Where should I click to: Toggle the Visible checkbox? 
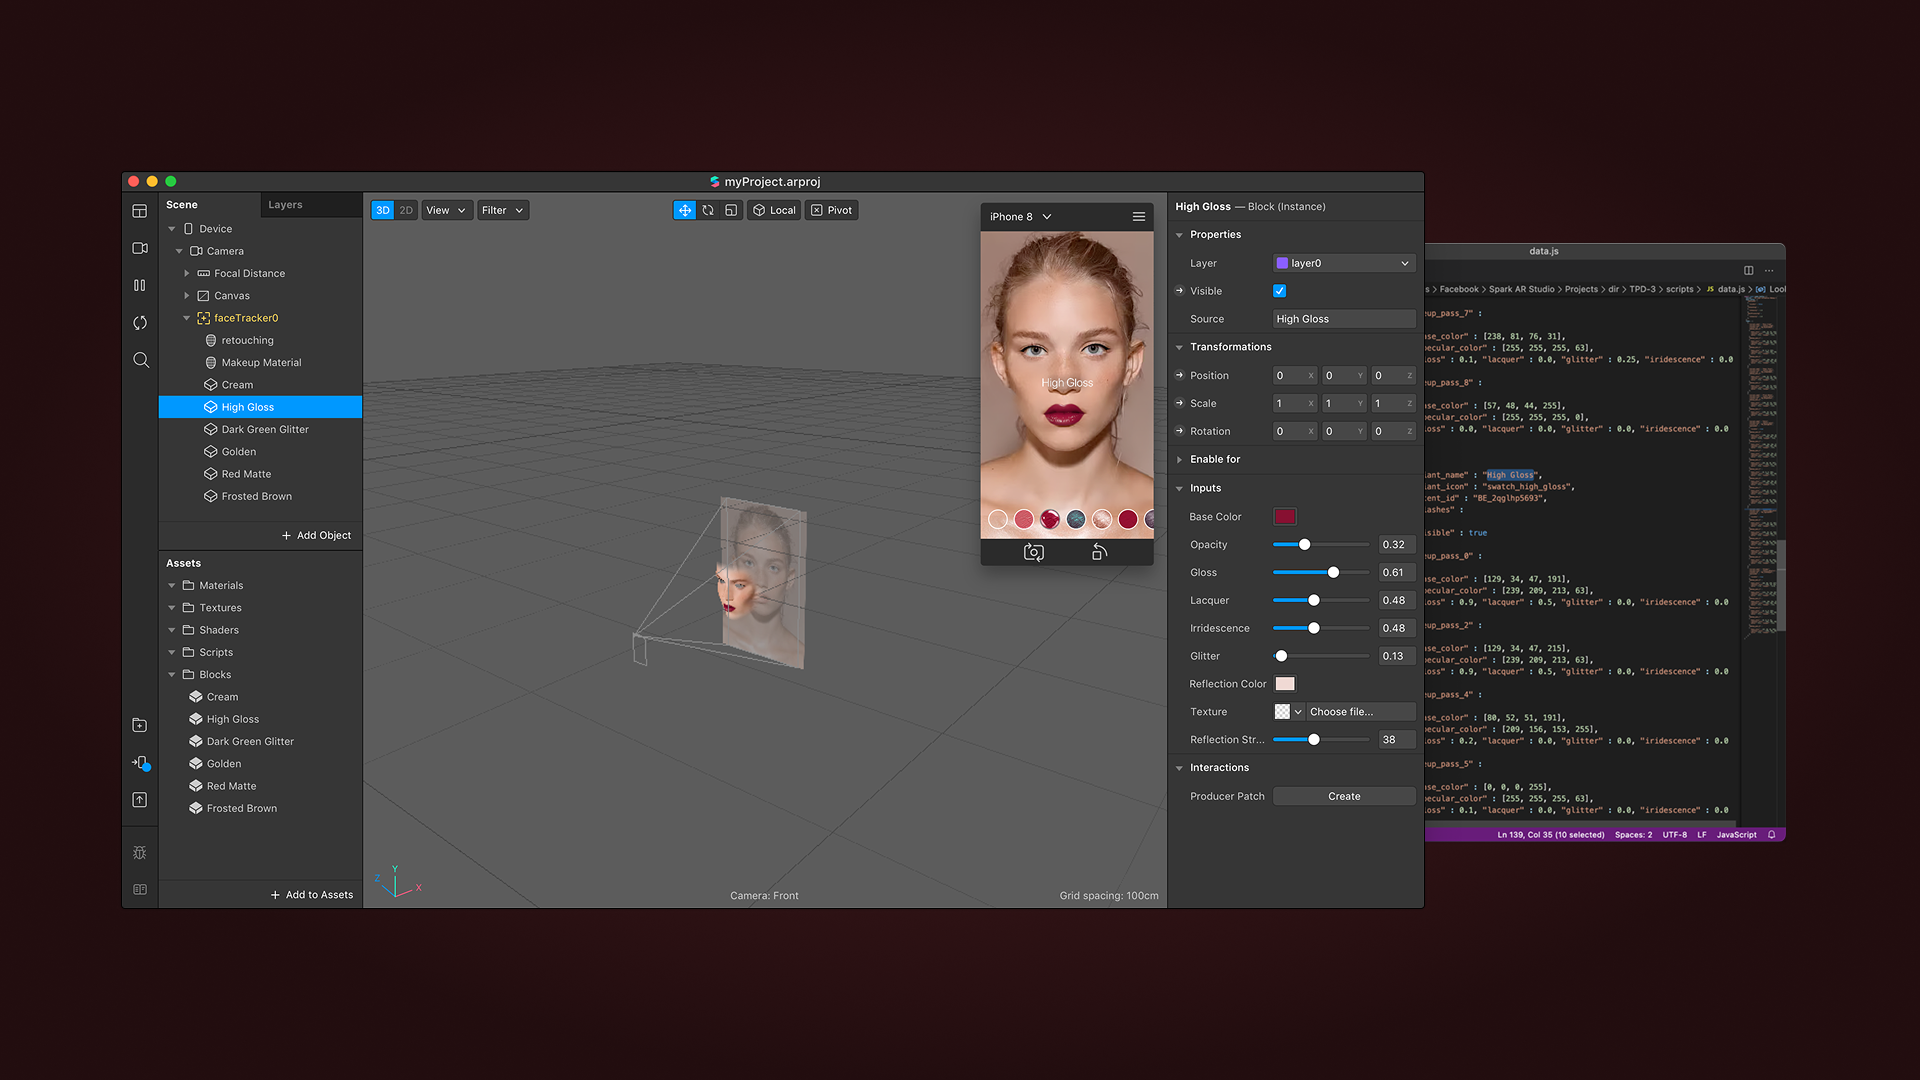click(1279, 291)
